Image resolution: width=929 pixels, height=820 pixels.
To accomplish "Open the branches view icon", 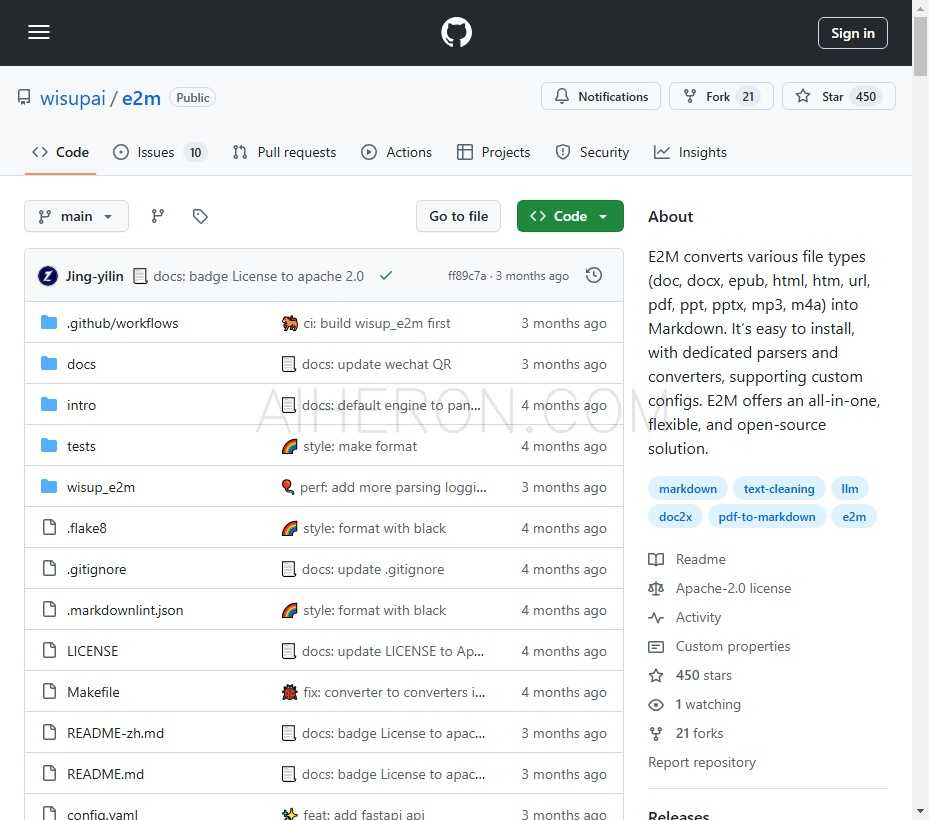I will (x=157, y=216).
